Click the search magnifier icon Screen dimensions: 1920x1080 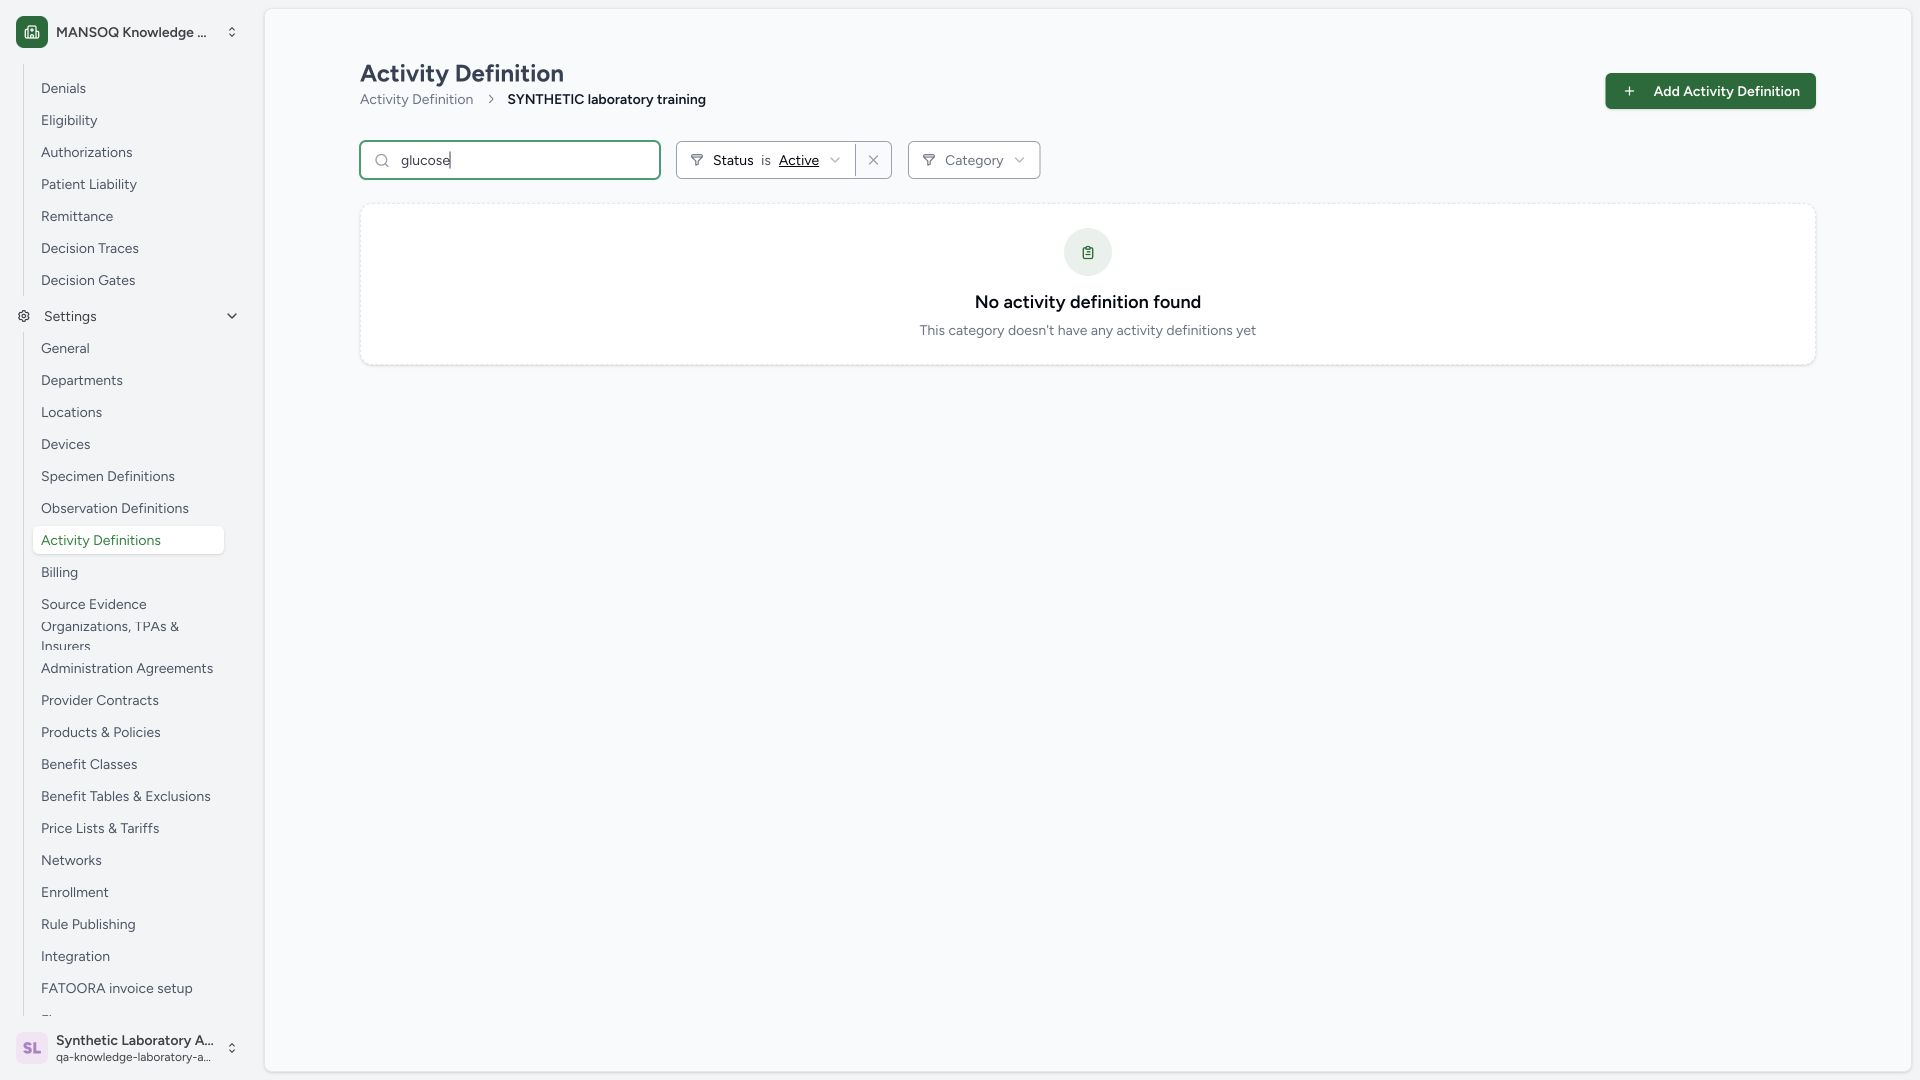tap(382, 160)
